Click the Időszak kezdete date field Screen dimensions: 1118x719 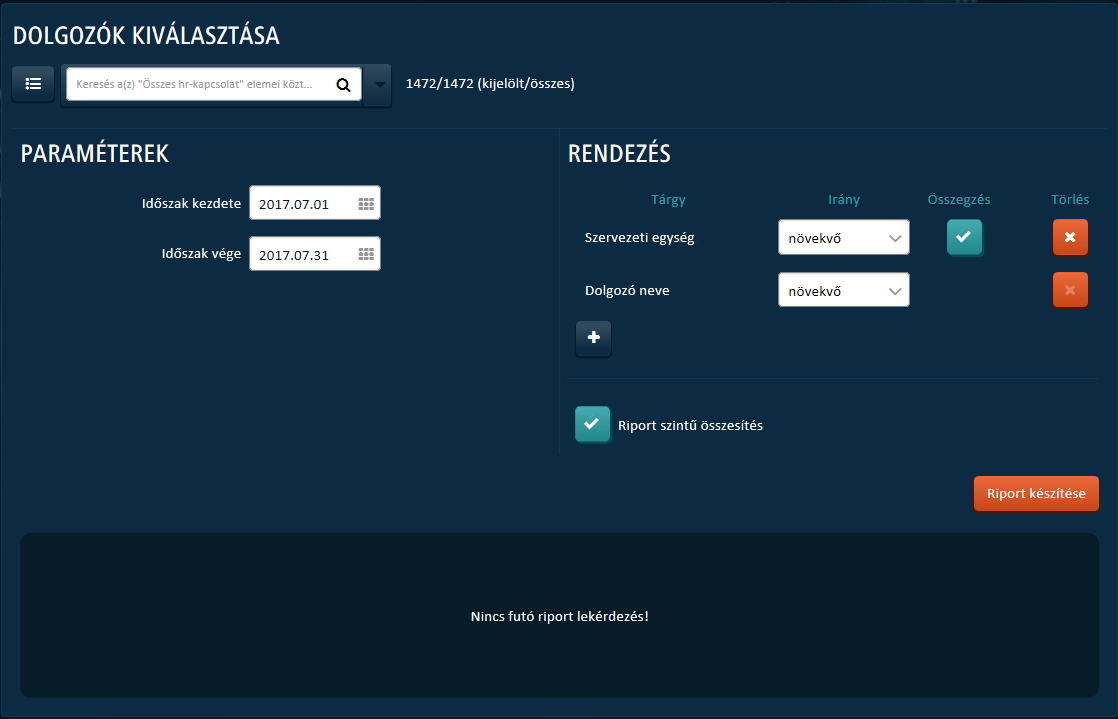(314, 203)
